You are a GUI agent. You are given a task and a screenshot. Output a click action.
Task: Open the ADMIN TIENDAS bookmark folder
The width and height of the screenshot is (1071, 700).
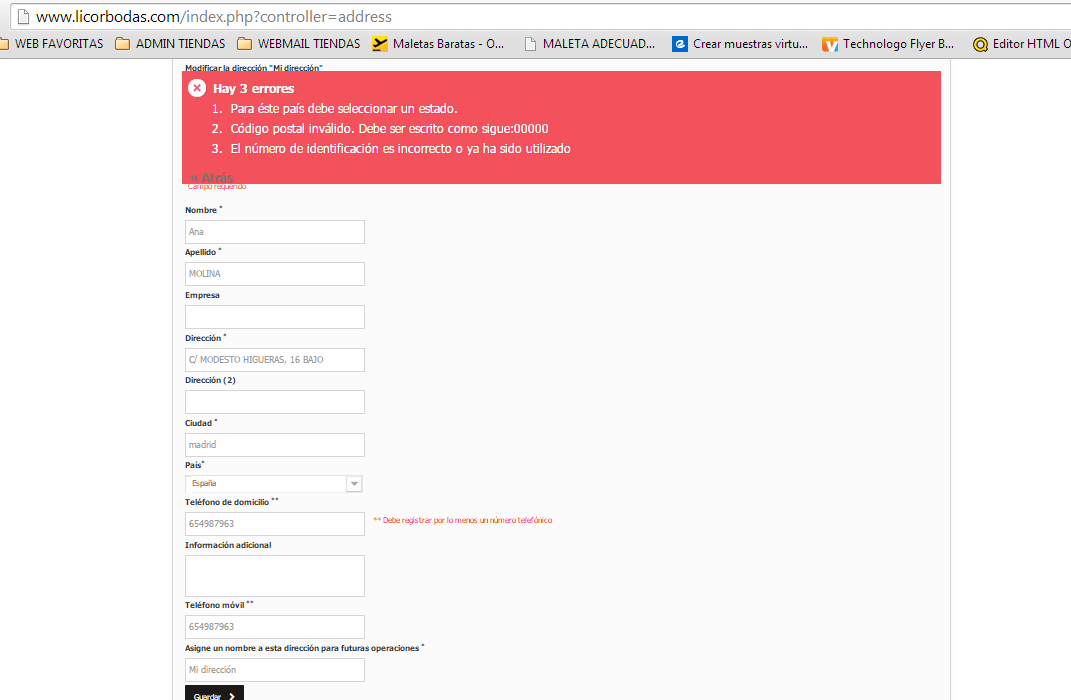coord(170,44)
